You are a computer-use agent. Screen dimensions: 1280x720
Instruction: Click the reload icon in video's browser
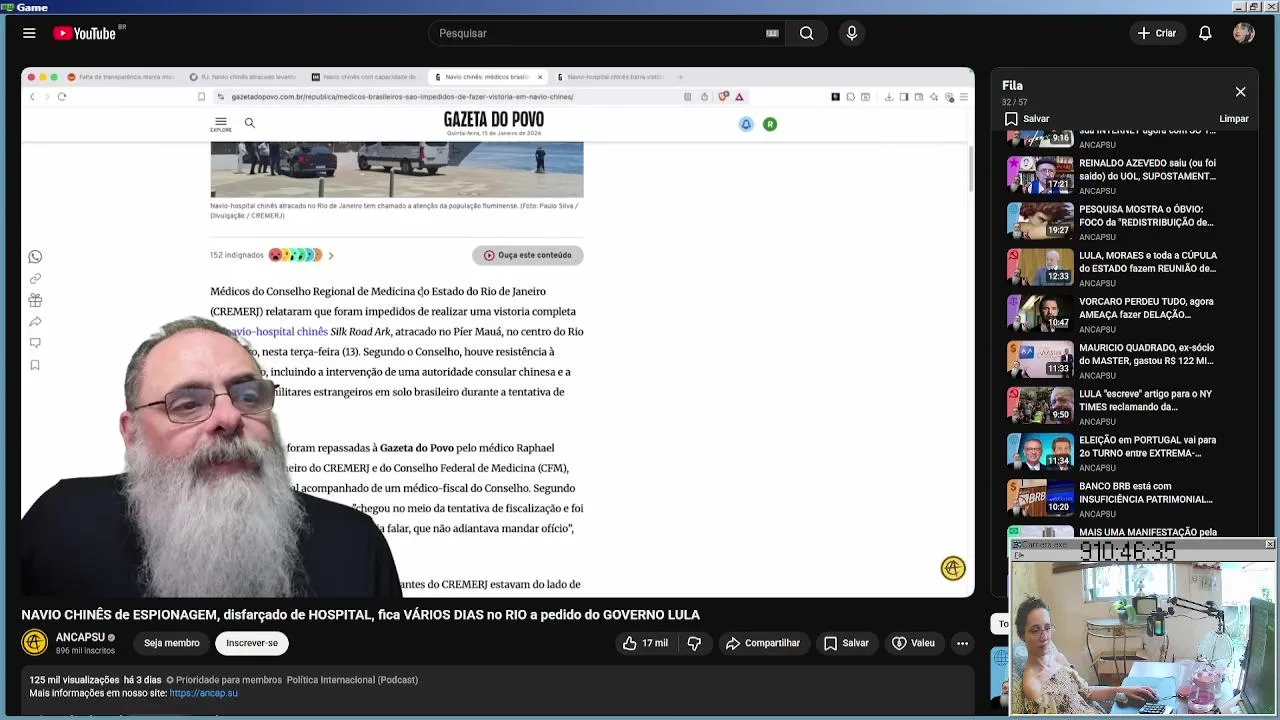click(62, 97)
